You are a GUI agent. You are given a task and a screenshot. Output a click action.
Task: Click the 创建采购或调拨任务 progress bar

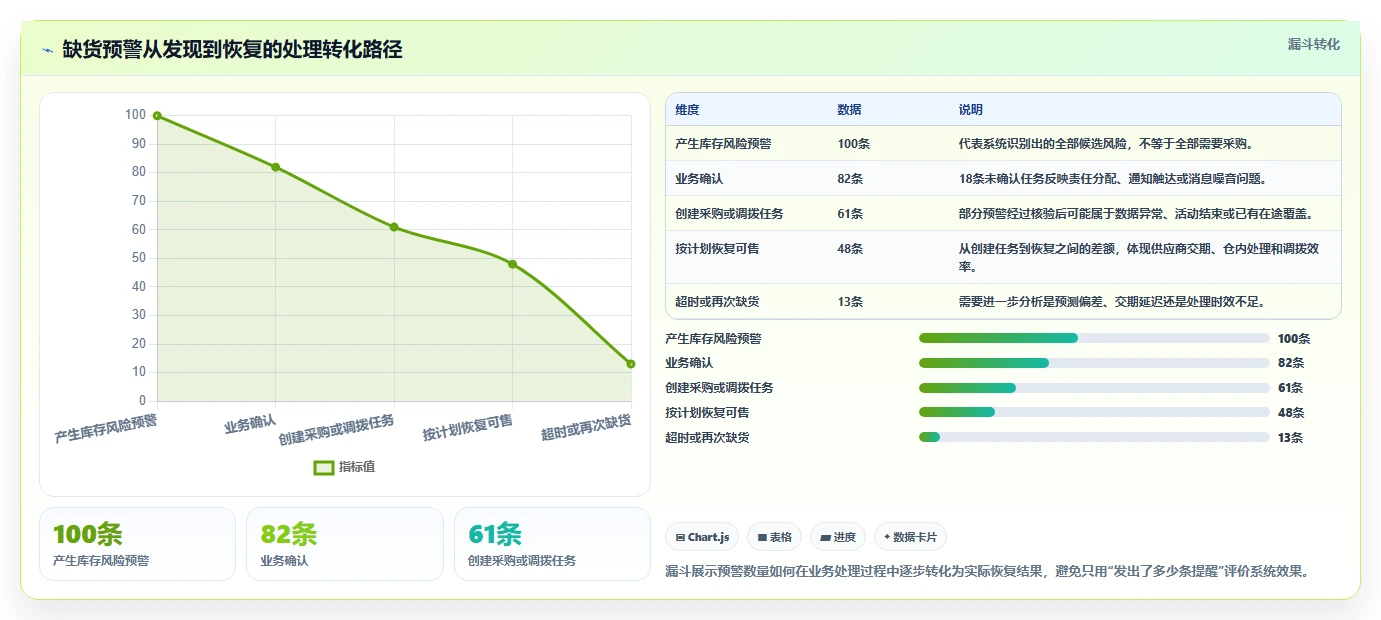tap(1094, 388)
